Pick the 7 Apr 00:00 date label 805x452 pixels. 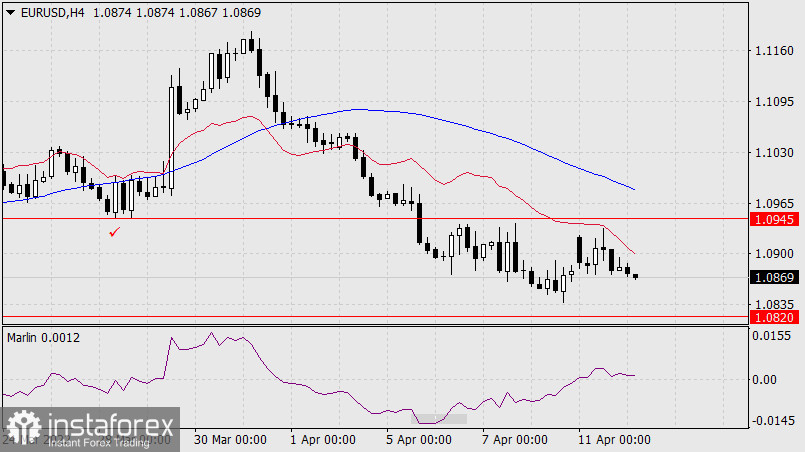pos(514,440)
